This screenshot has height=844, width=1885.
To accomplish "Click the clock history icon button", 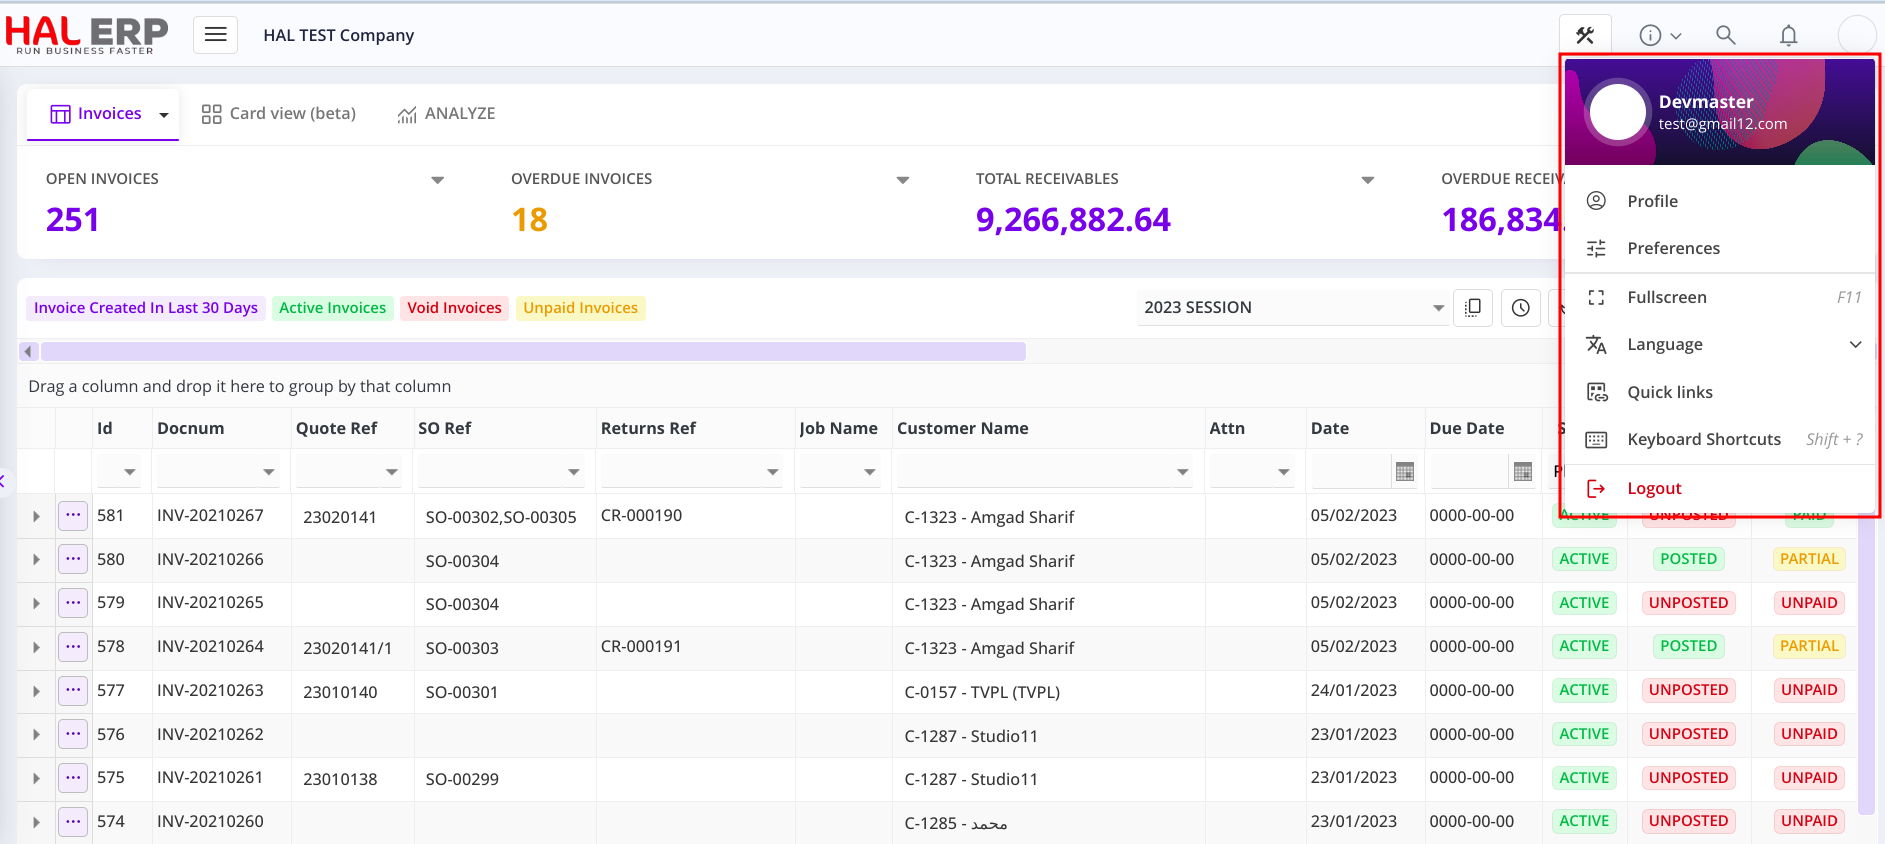I will pyautogui.click(x=1520, y=308).
